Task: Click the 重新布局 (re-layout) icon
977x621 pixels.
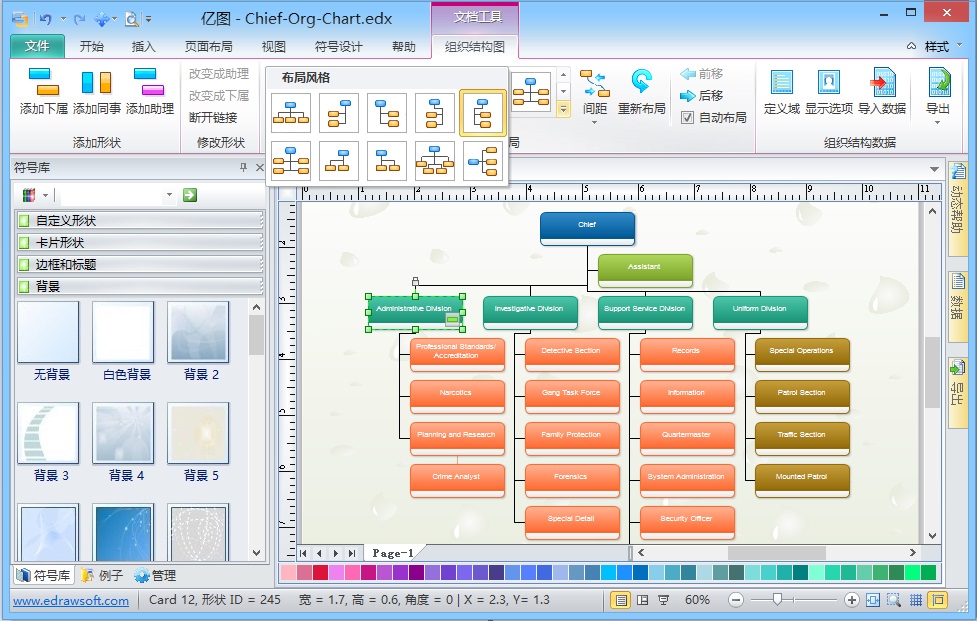Action: [x=641, y=83]
